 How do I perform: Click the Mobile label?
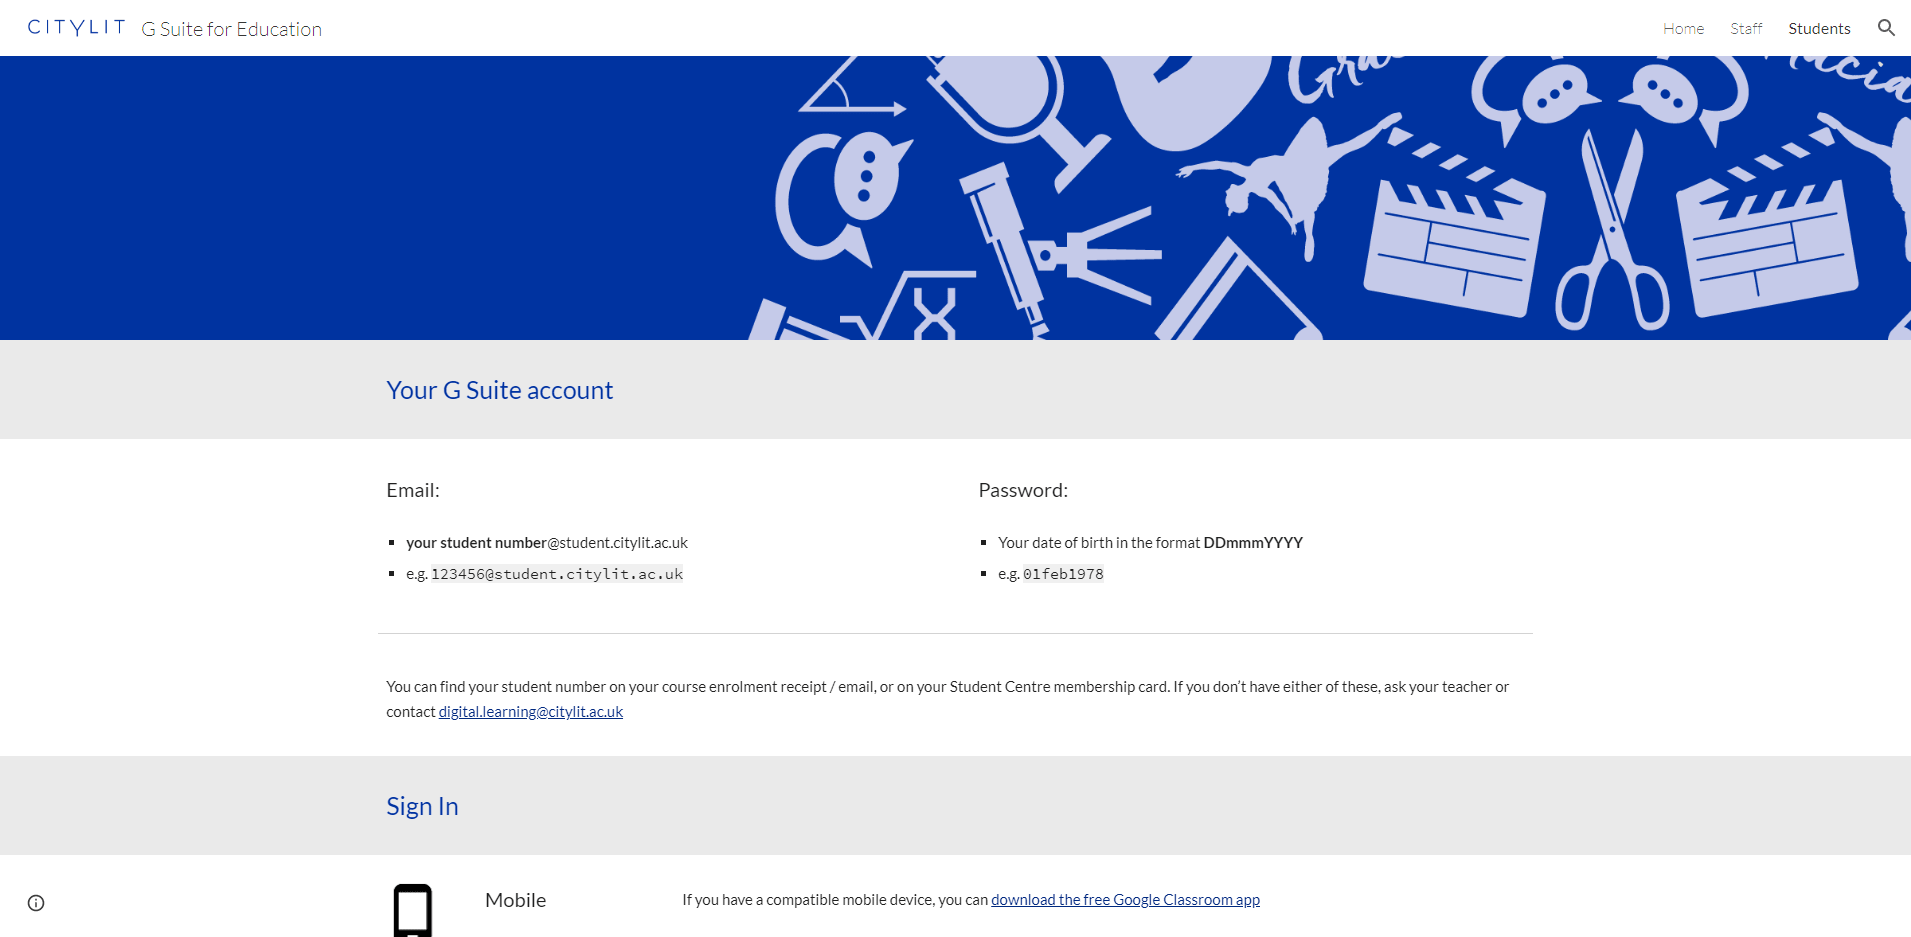pyautogui.click(x=516, y=900)
